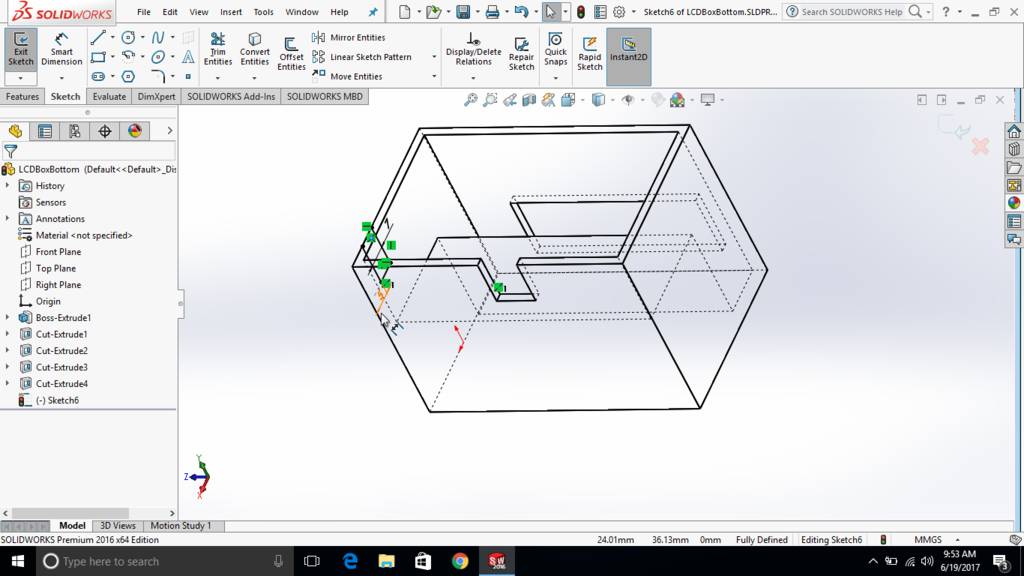Choose the Ellipse tool
The image size is (1024, 576).
tap(158, 57)
